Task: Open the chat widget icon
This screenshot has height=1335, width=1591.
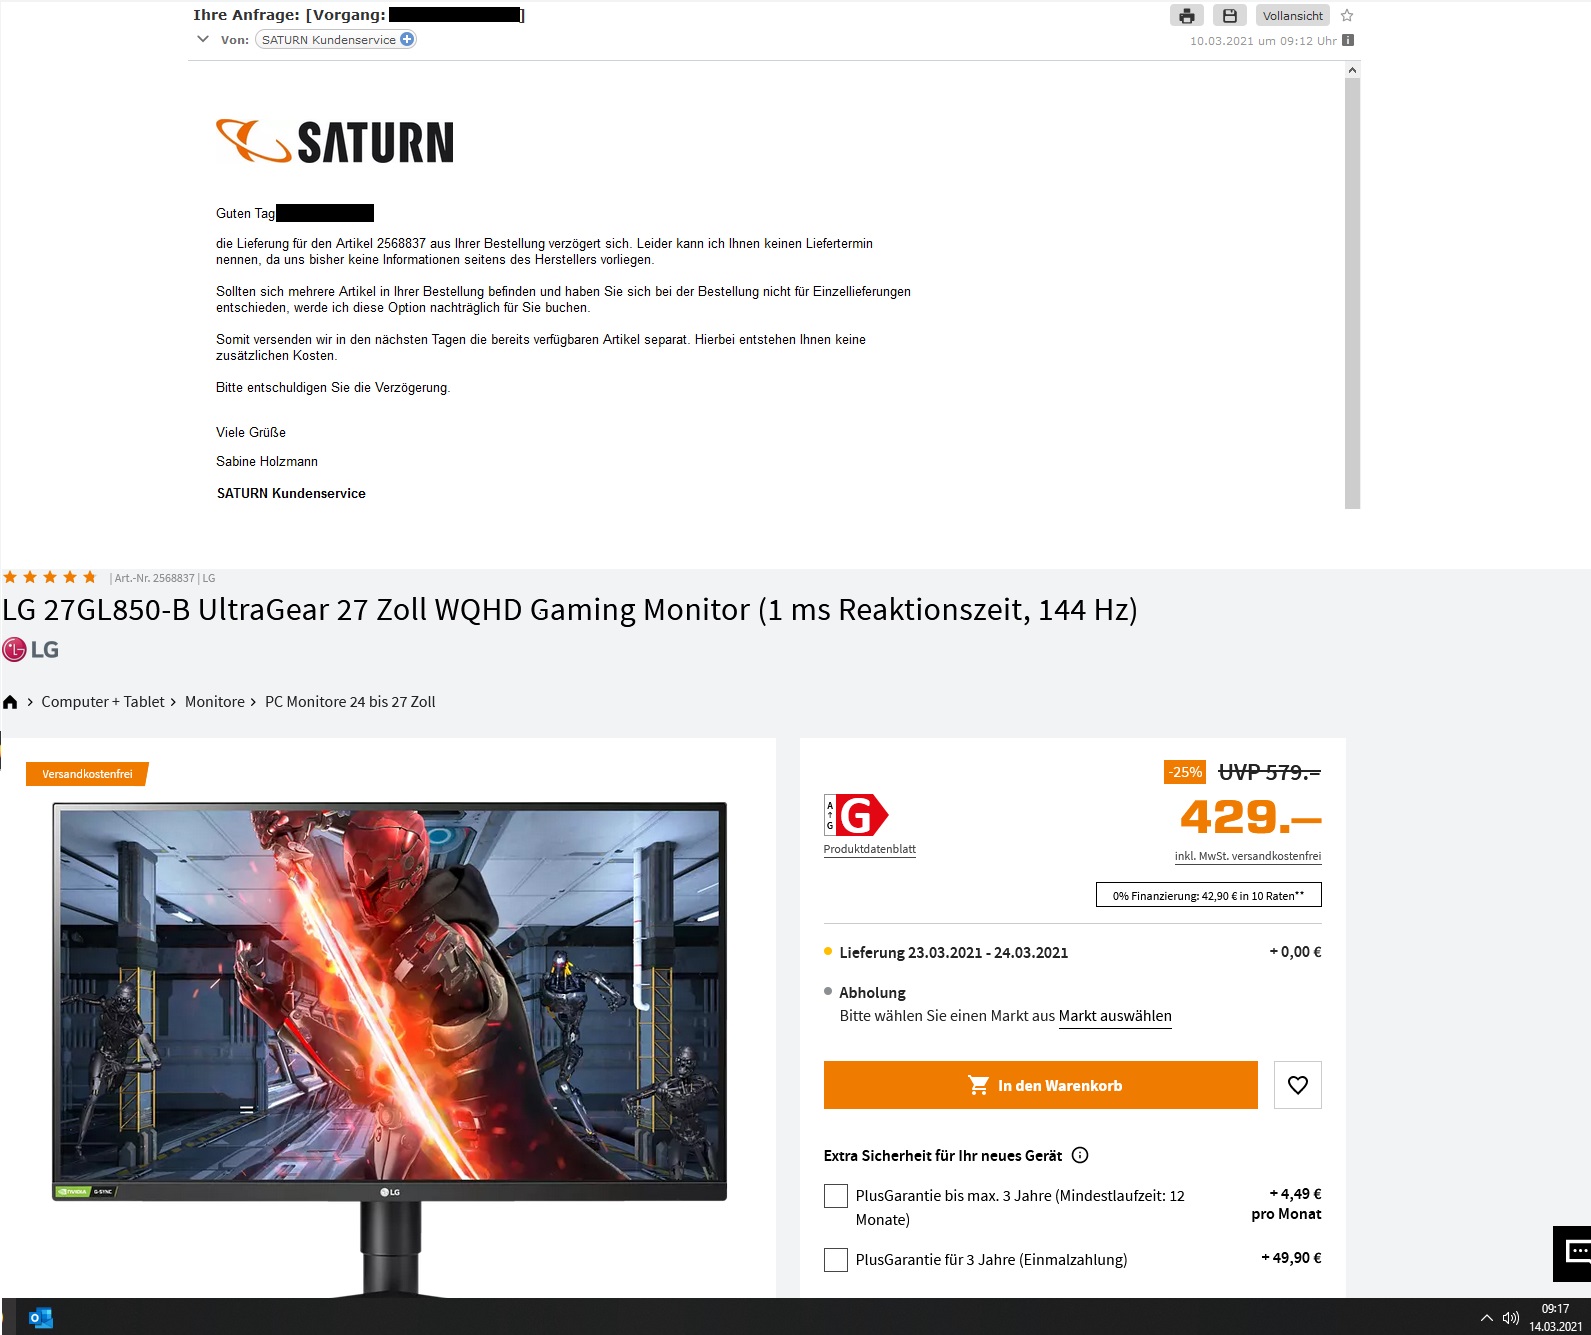Action: point(1574,1253)
